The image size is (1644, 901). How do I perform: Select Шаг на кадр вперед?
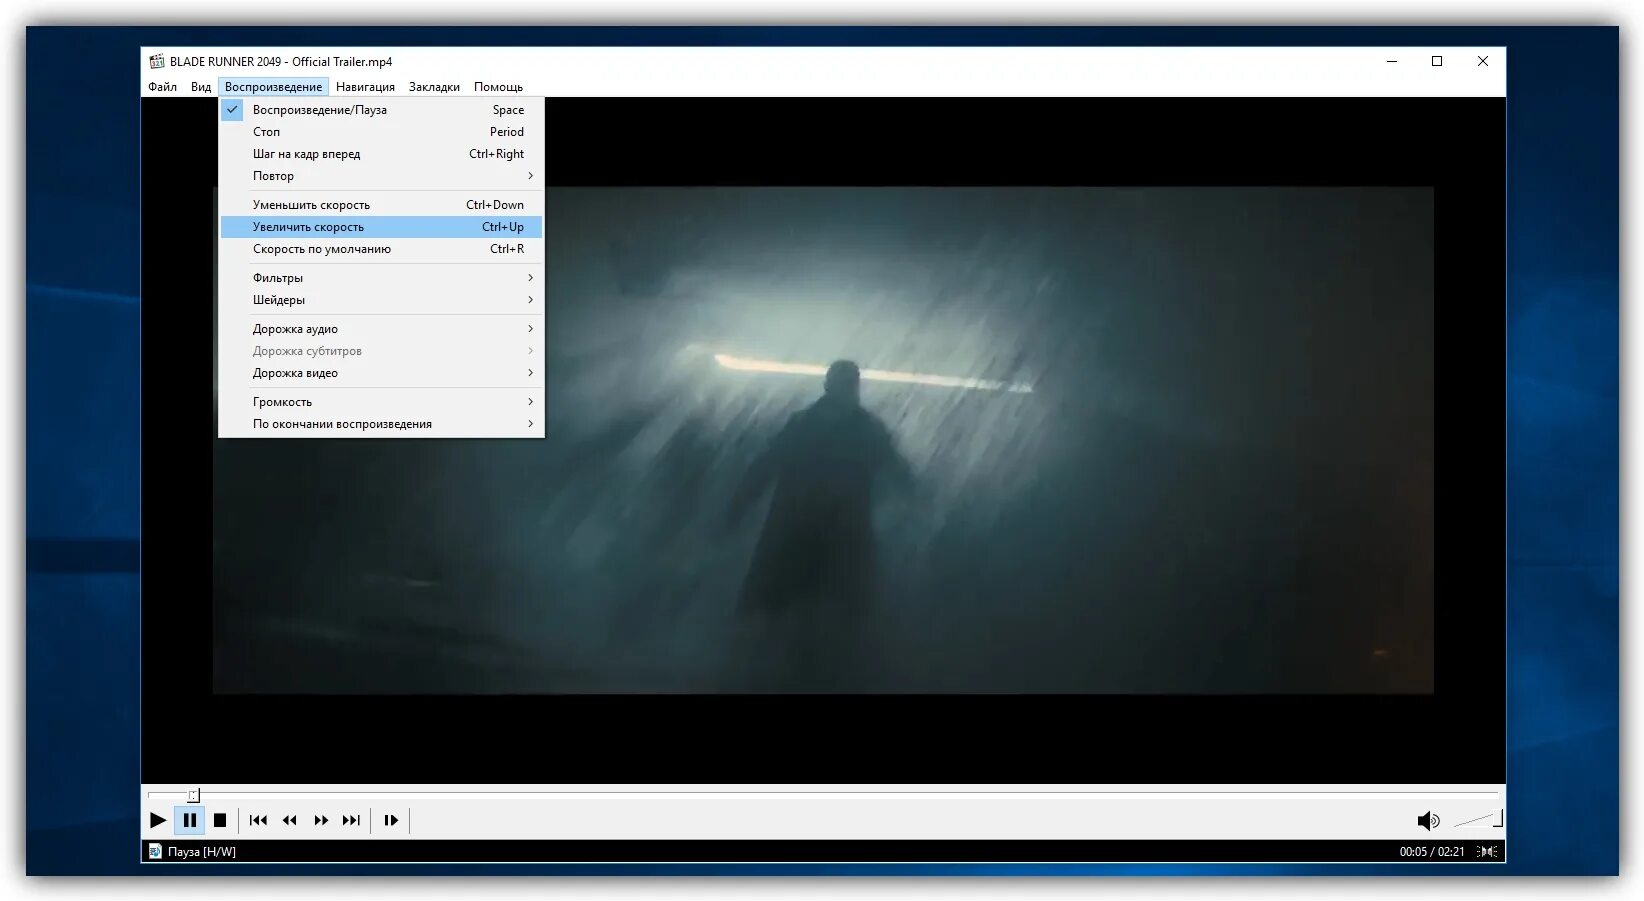click(381, 154)
